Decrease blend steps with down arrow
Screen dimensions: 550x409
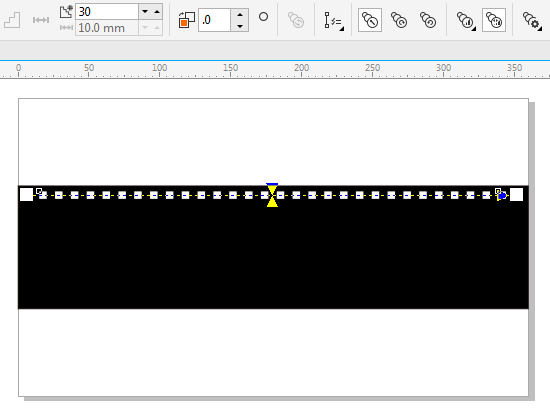tap(145, 12)
